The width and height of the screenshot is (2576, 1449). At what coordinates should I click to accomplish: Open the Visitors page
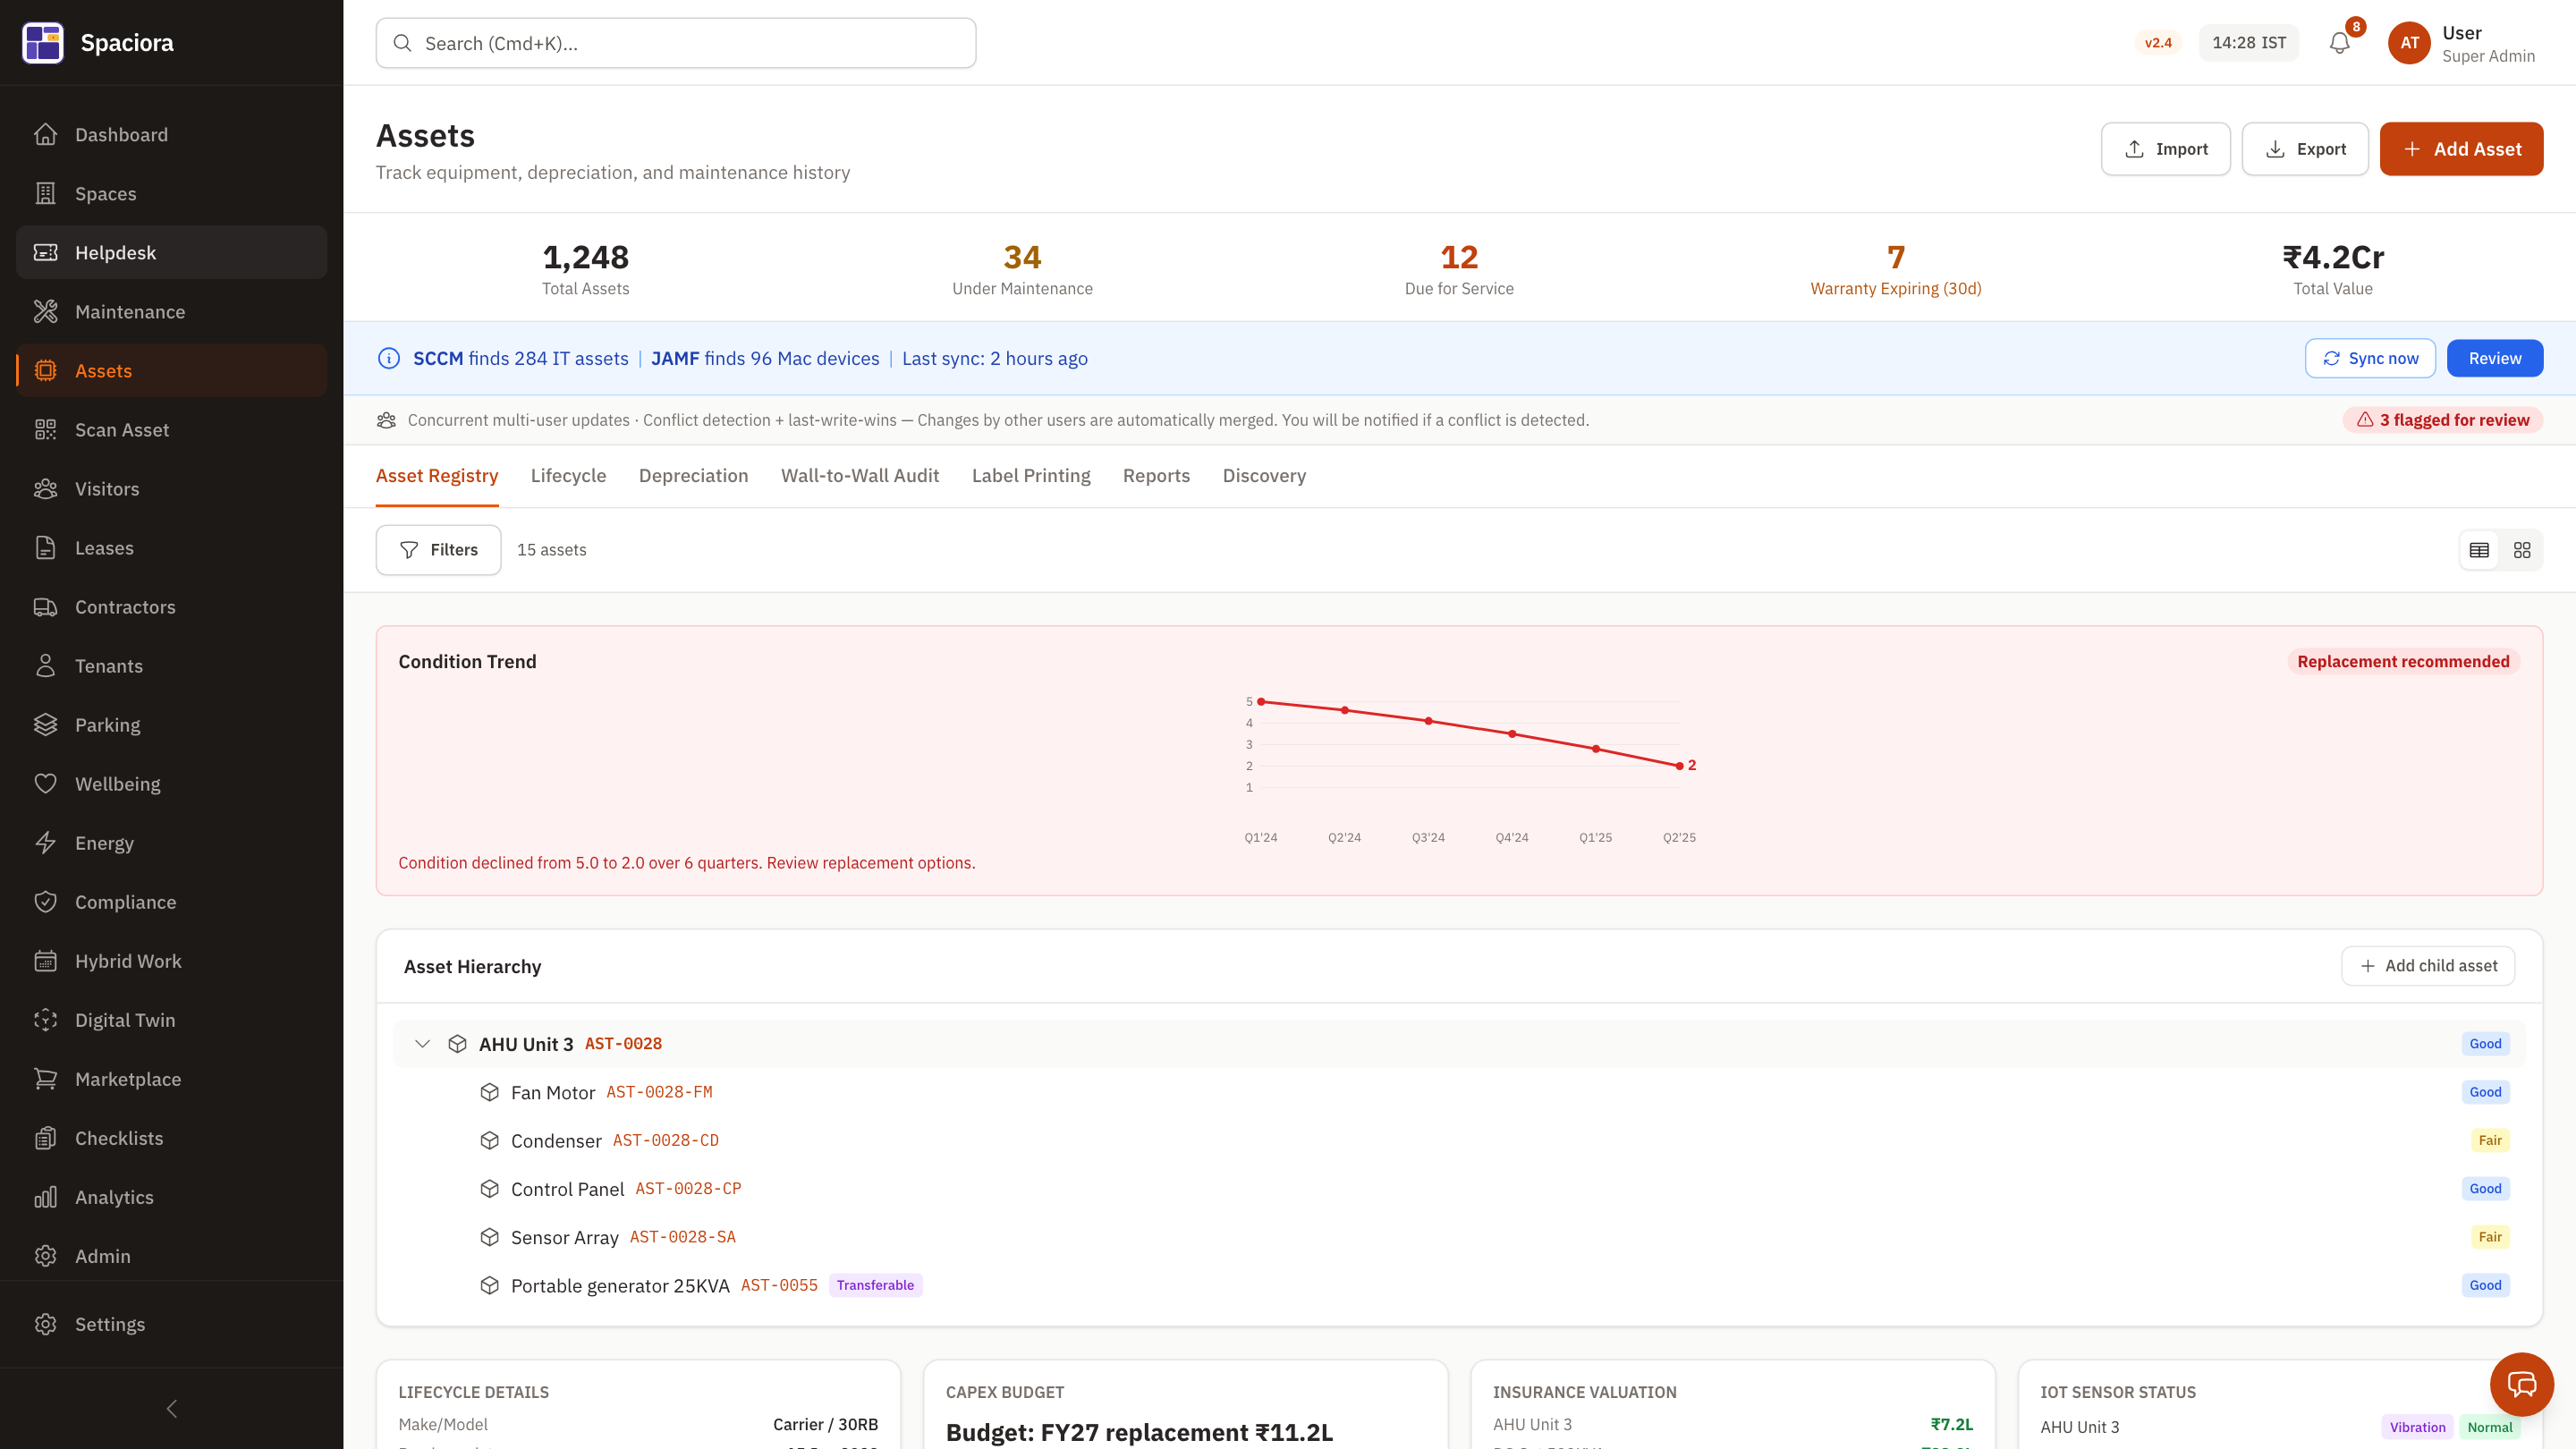171,488
